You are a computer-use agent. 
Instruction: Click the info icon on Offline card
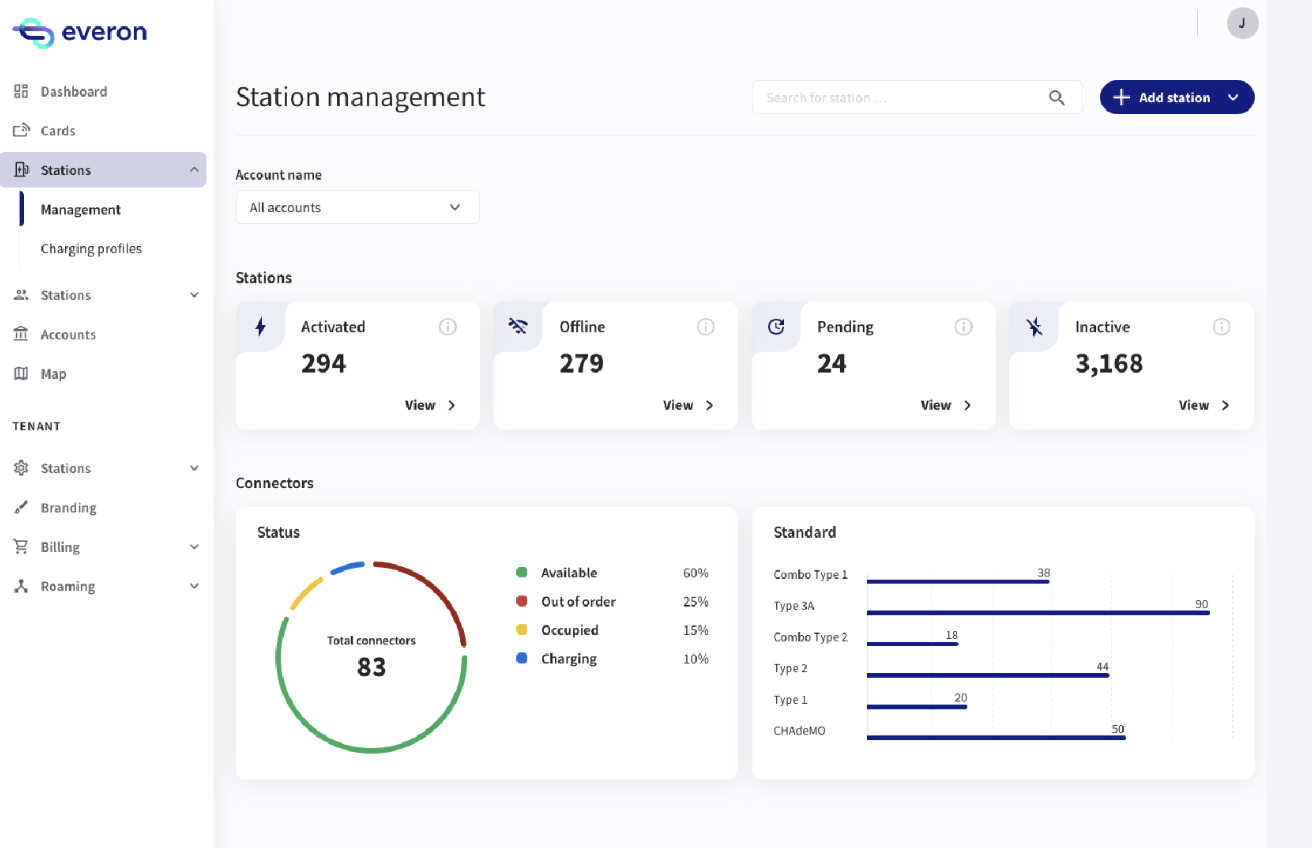coord(706,326)
